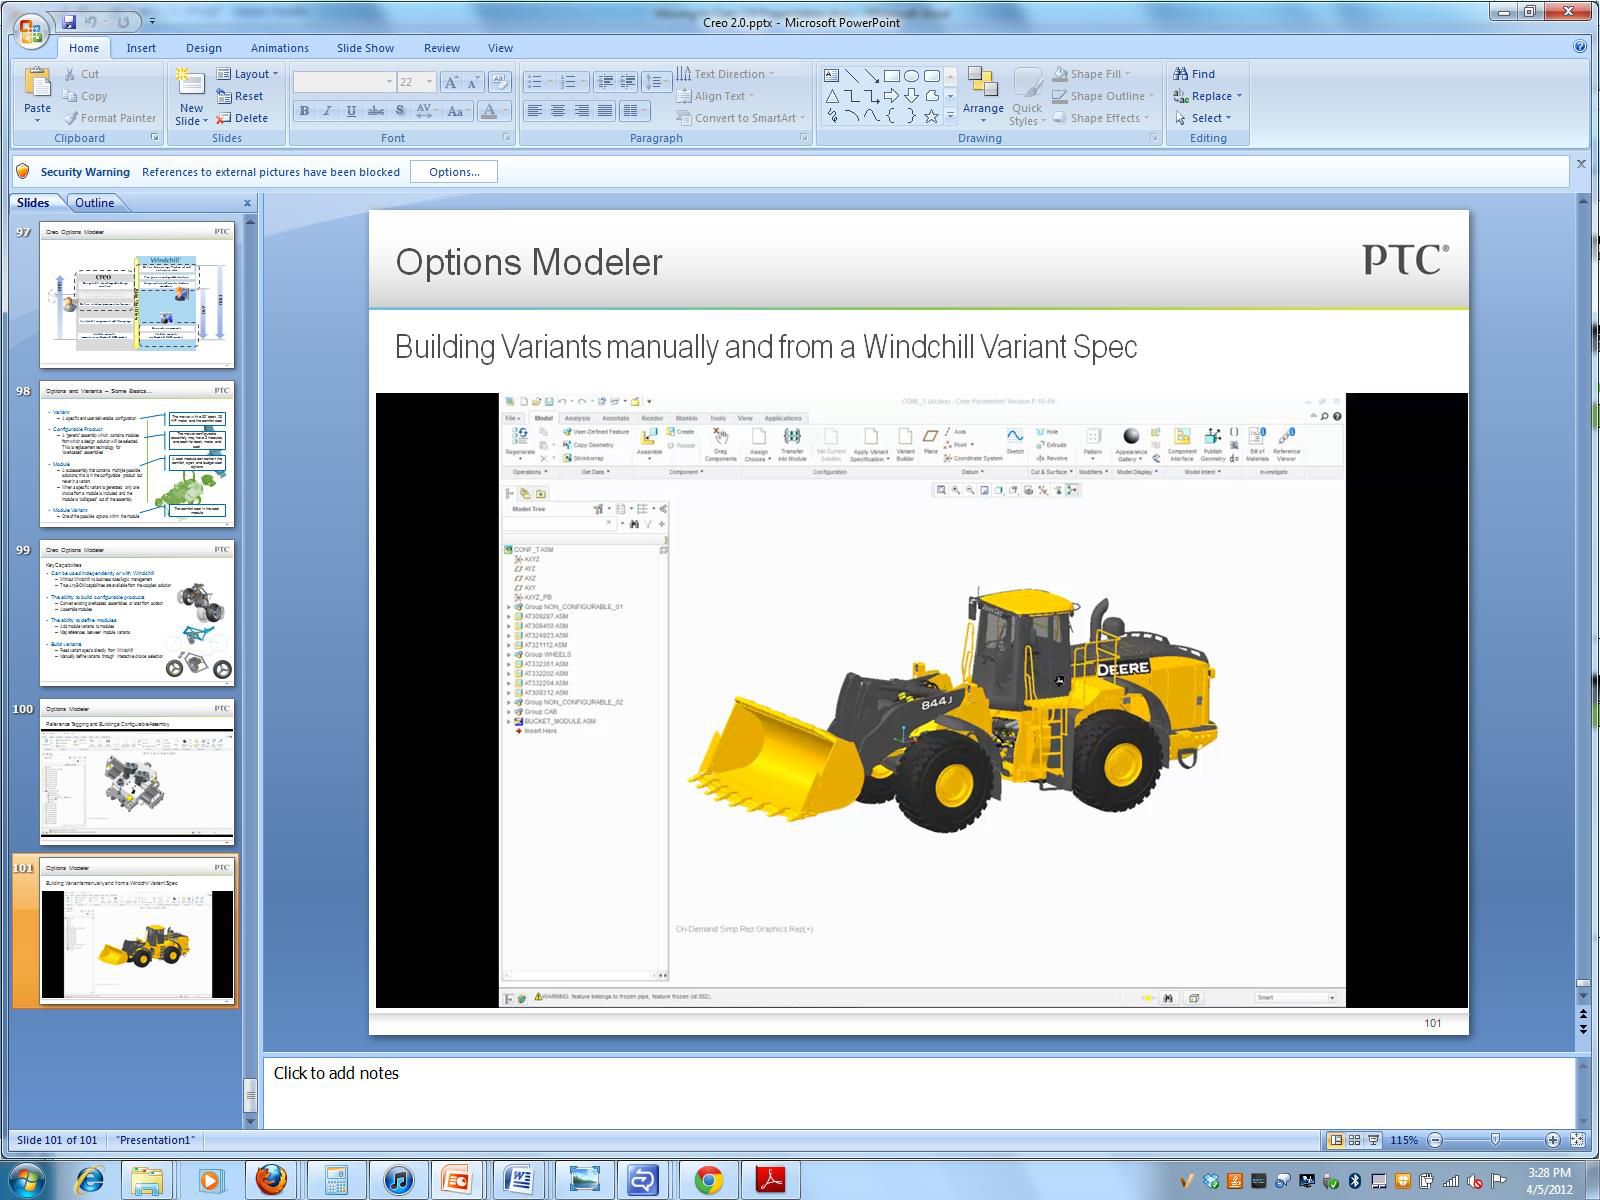Viewport: 1600px width, 1200px height.
Task: Reset the slide layout
Action: tap(240, 96)
